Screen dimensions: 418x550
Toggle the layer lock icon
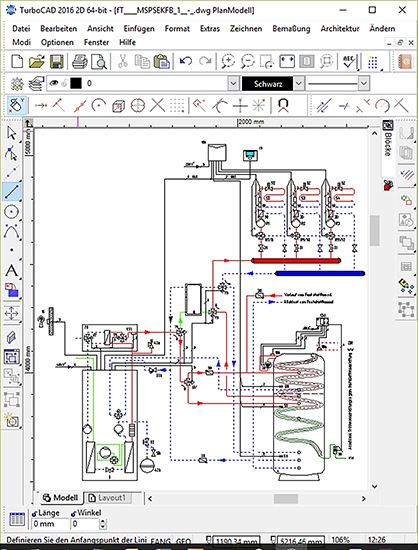(x=64, y=83)
